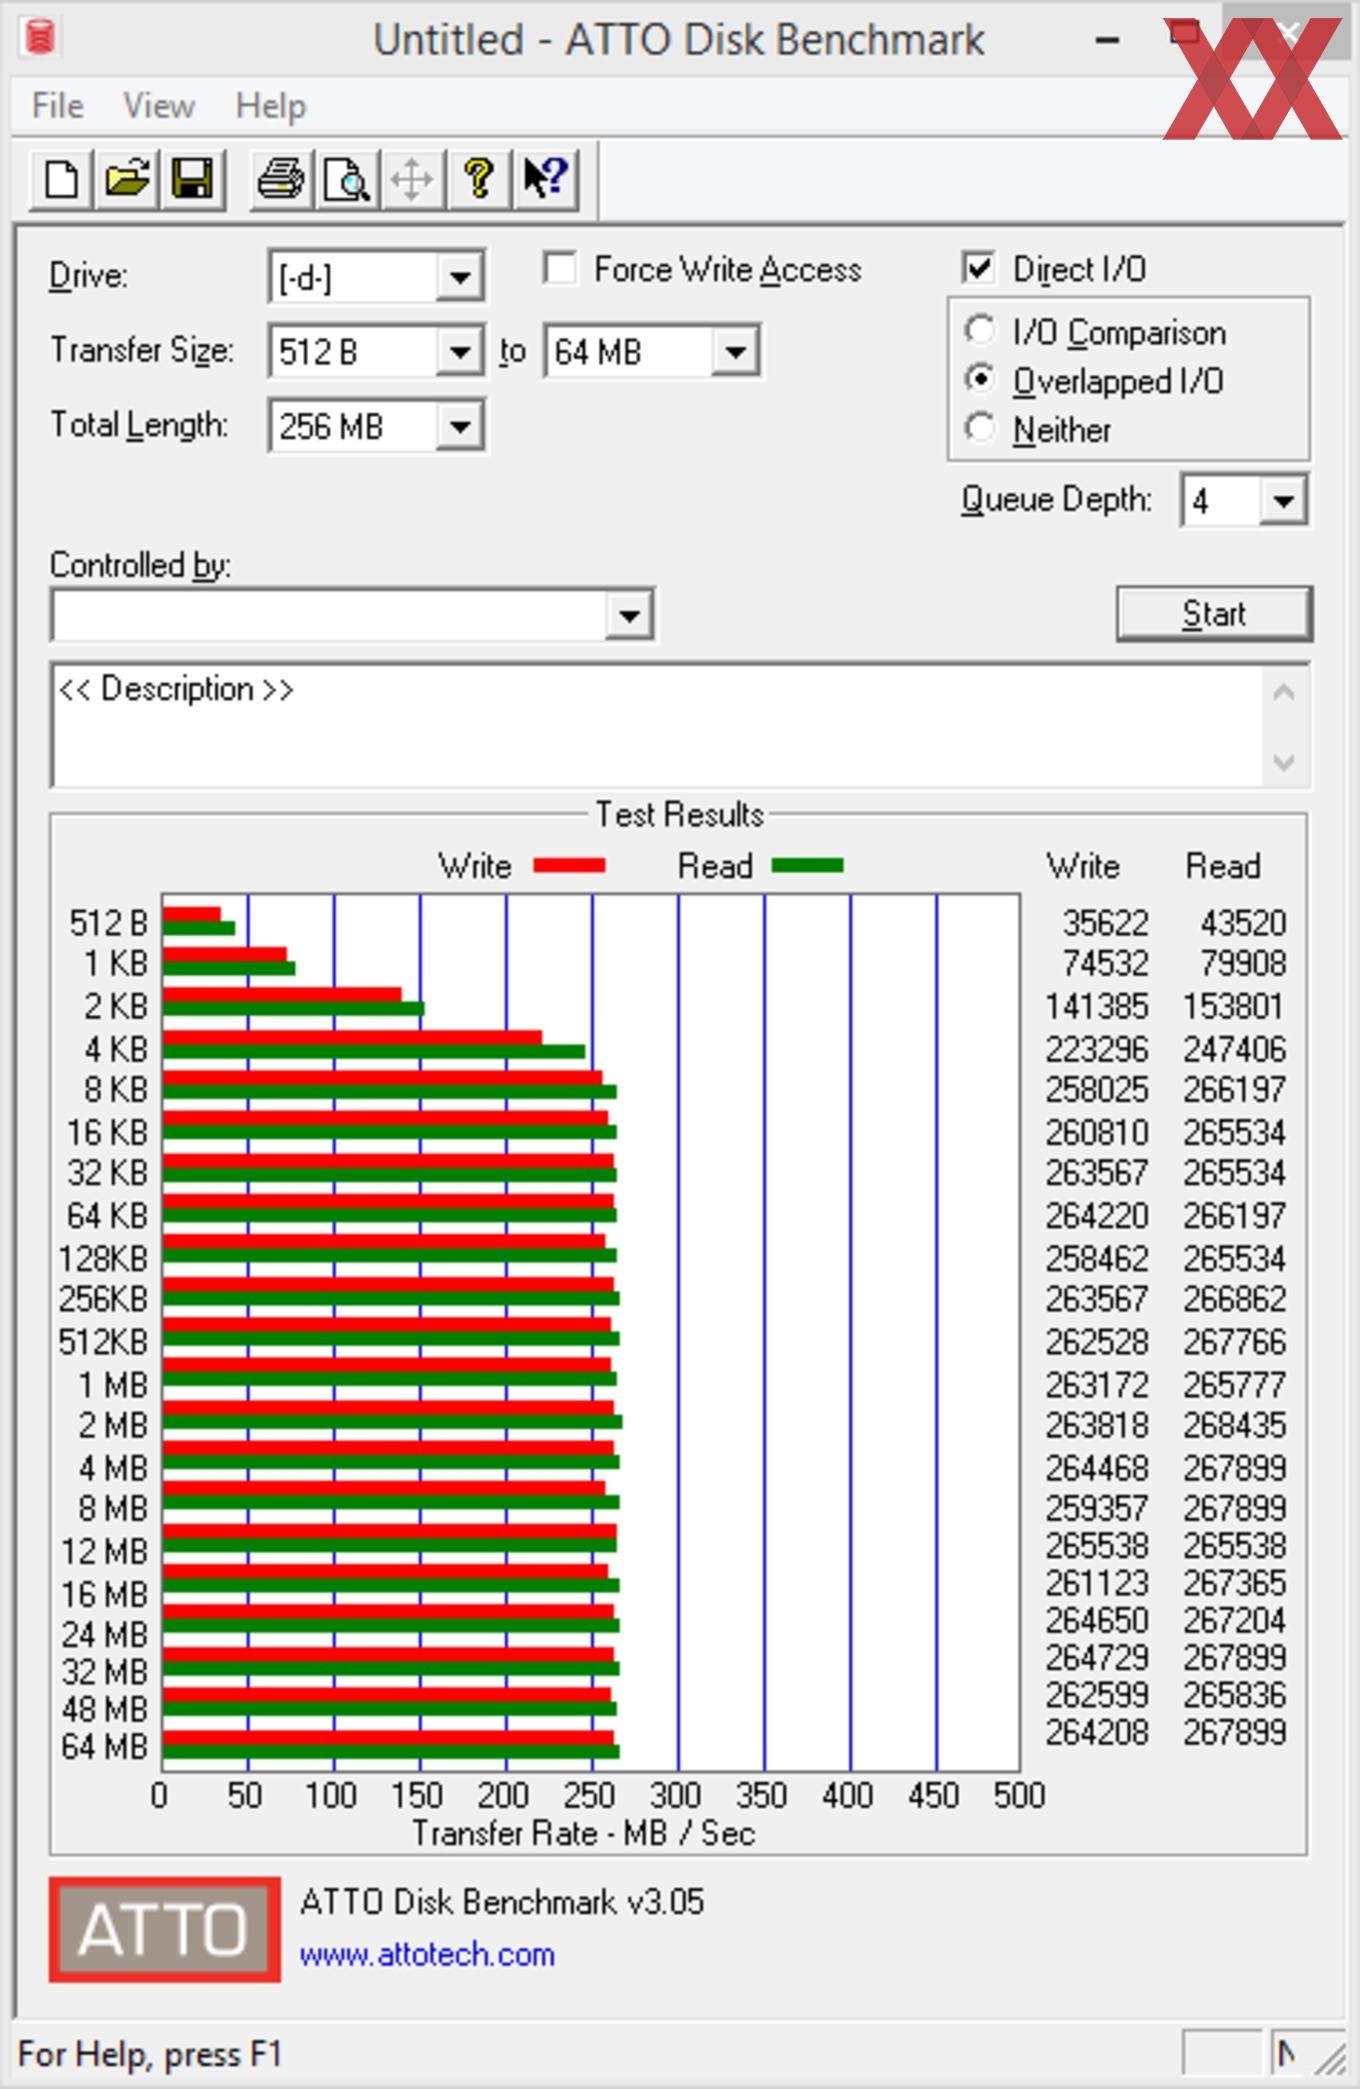This screenshot has height=2089, width=1360.
Task: Click the Save floppy disk icon
Action: coord(193,180)
